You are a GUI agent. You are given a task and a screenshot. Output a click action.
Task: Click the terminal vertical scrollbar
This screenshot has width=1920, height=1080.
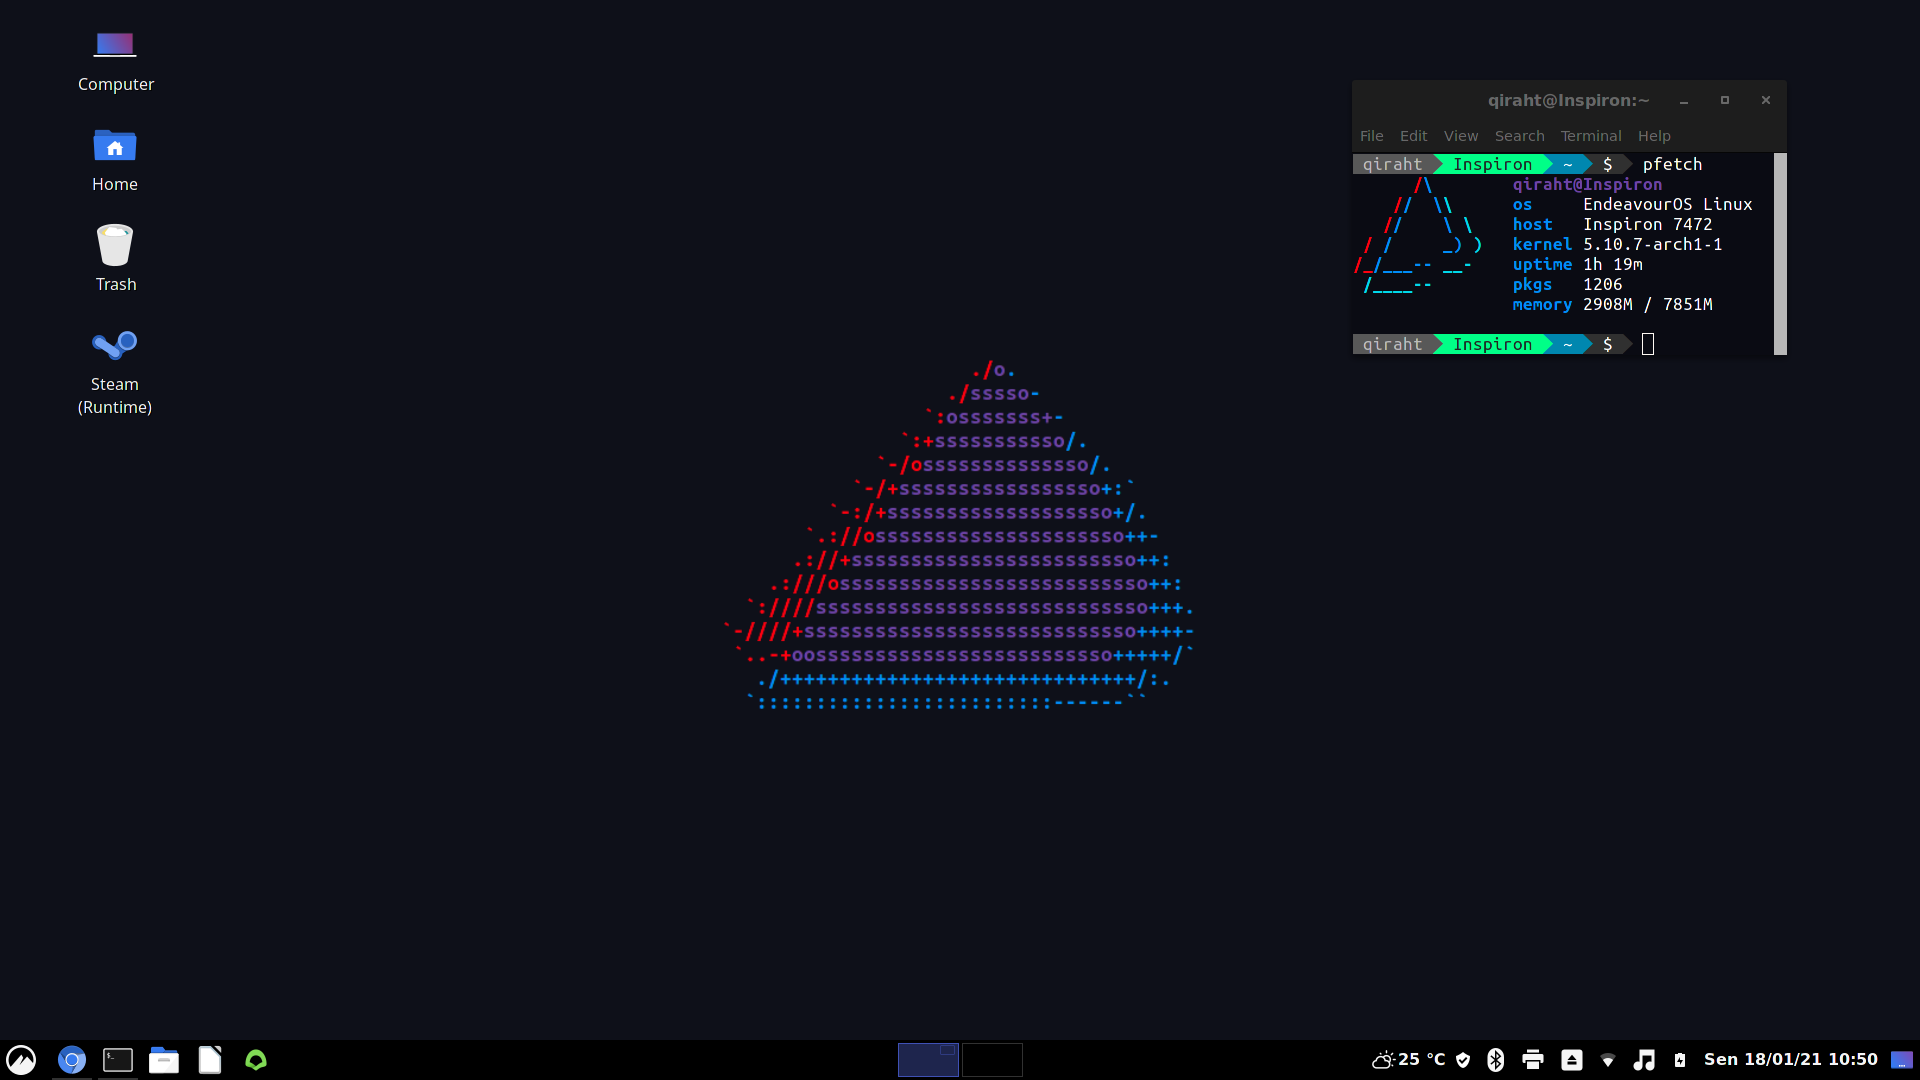tap(1780, 254)
